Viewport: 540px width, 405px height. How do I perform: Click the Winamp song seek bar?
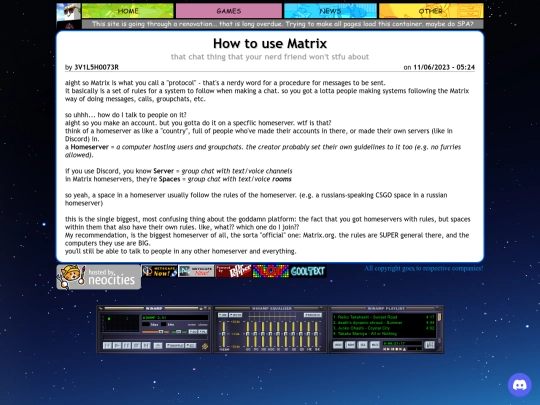coord(155,337)
